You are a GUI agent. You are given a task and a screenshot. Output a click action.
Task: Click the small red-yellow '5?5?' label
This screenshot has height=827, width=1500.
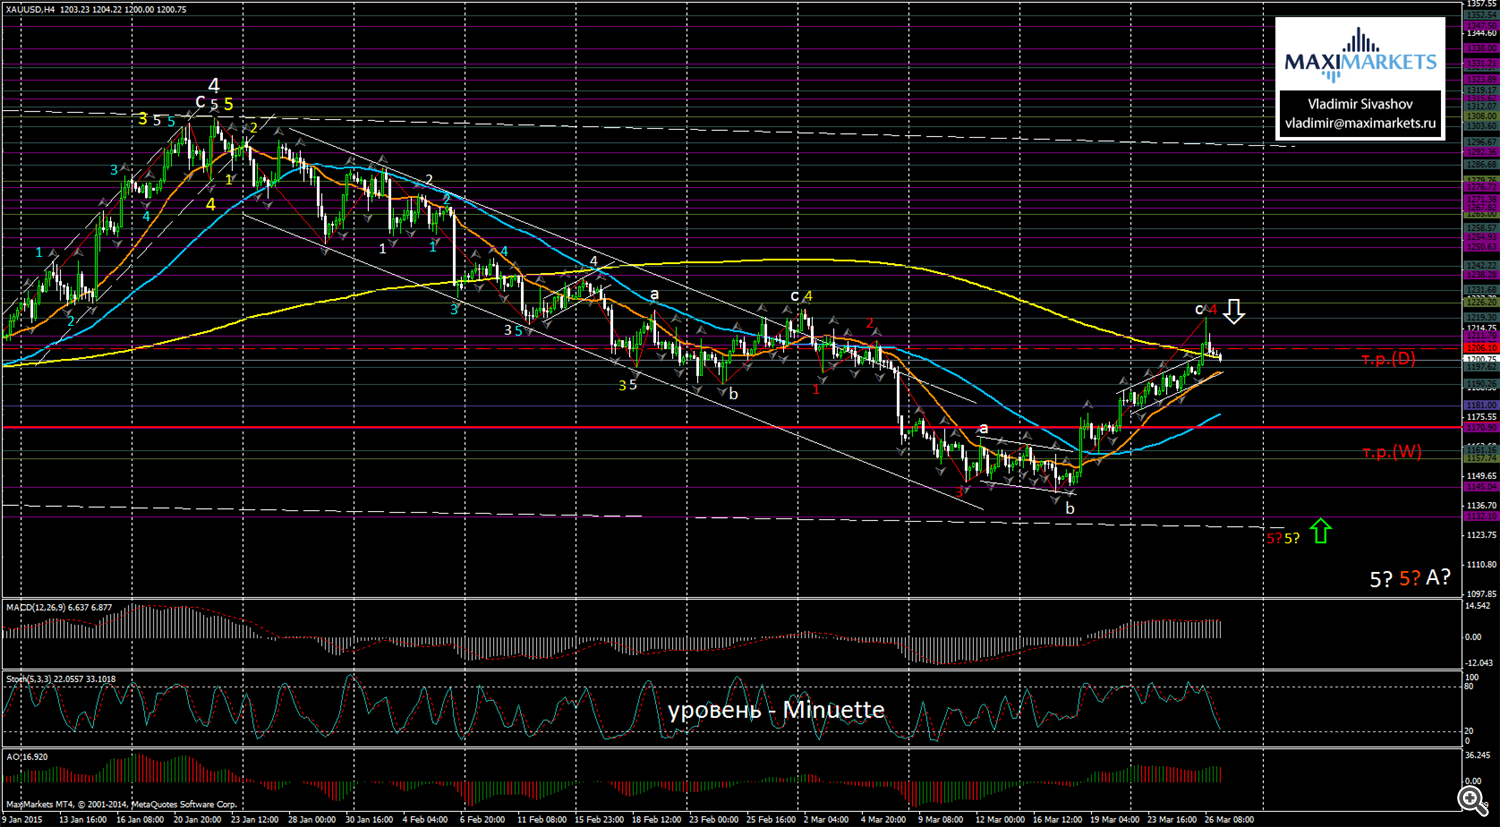tap(1283, 538)
